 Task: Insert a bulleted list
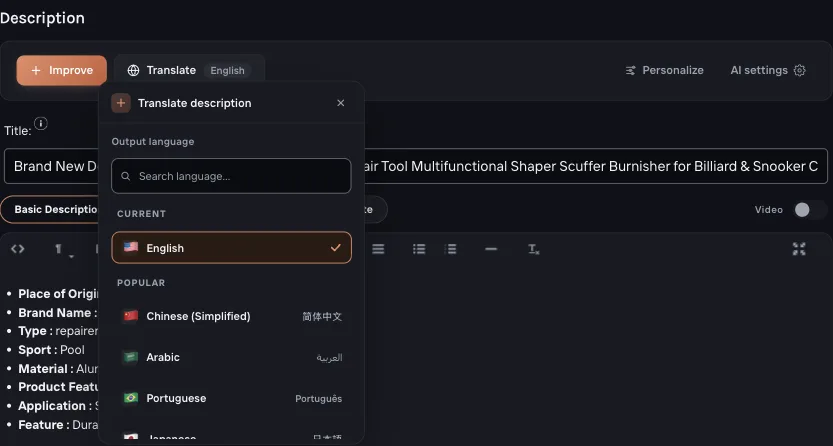click(x=419, y=249)
